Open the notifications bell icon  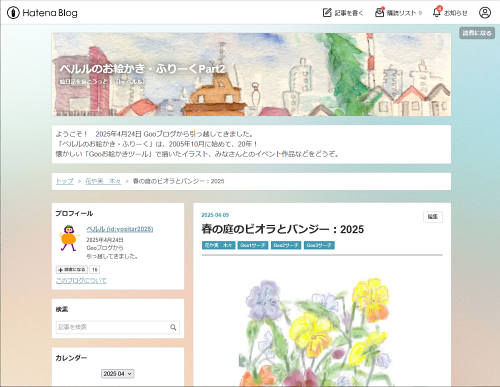pyautogui.click(x=437, y=13)
